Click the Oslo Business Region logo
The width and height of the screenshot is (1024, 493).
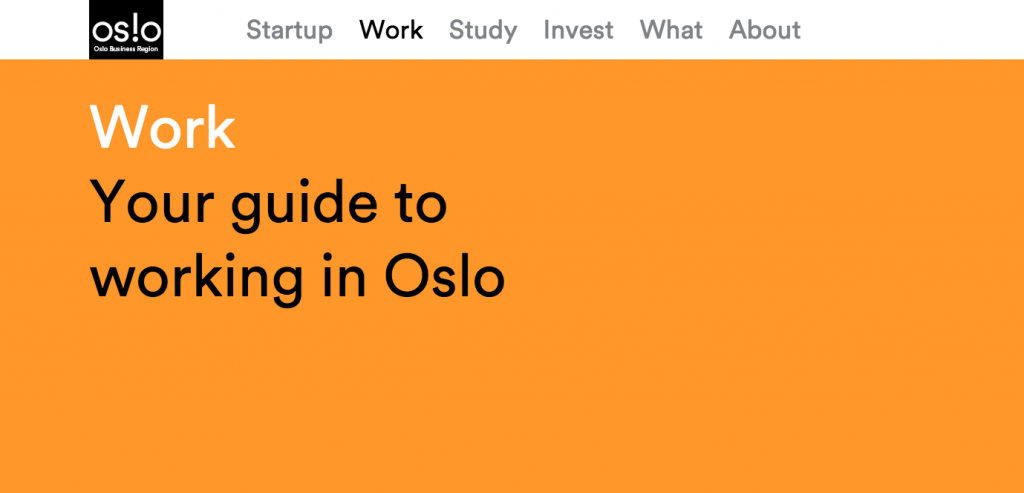pos(126,29)
